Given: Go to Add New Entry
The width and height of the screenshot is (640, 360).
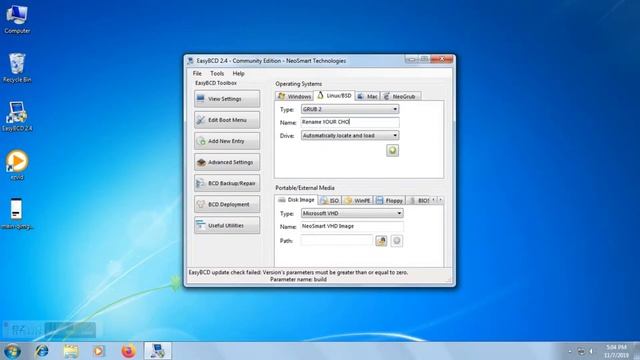Looking at the screenshot, I should (x=227, y=141).
